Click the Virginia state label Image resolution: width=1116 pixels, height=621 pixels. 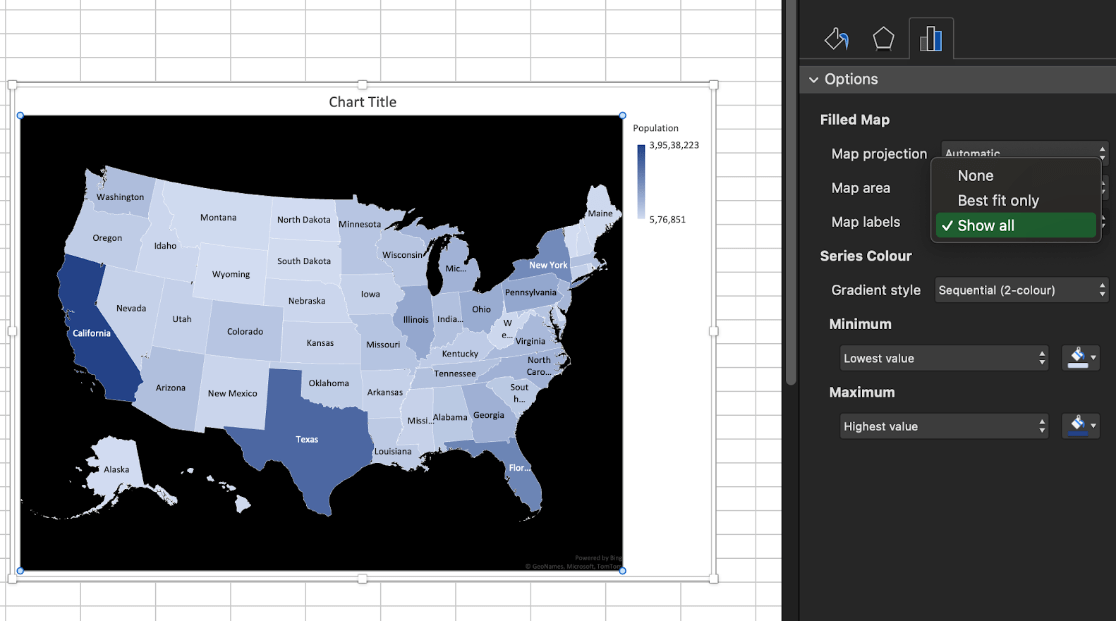[530, 341]
